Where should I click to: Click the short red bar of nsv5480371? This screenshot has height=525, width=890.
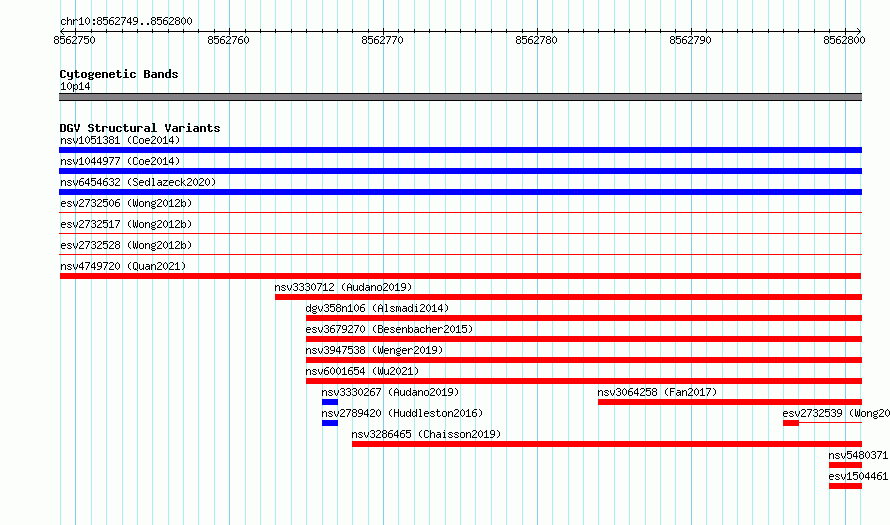[x=845, y=465]
